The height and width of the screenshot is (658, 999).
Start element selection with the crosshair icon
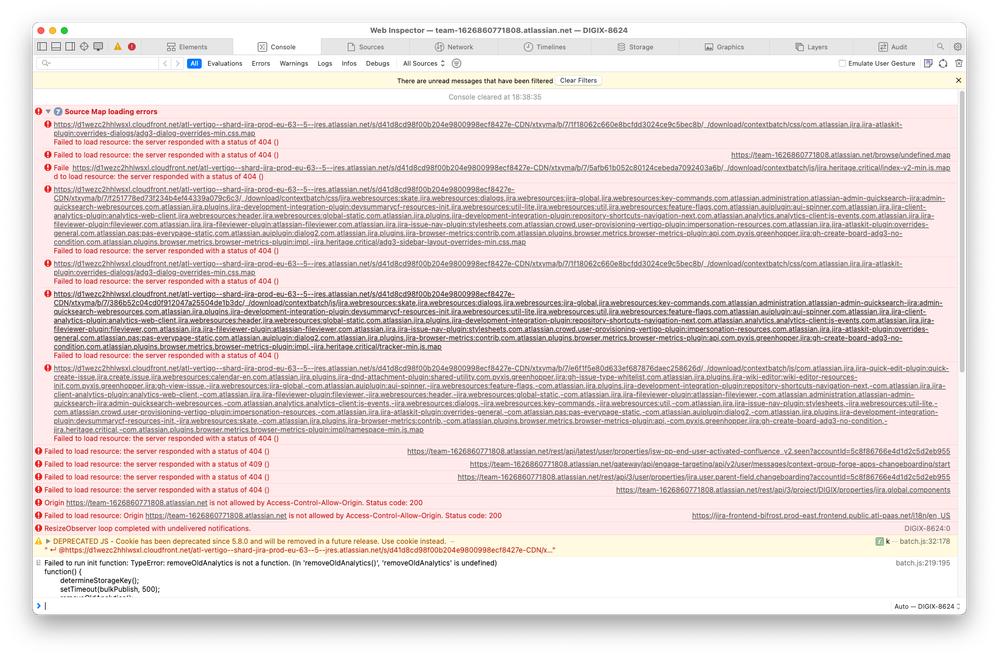(84, 46)
